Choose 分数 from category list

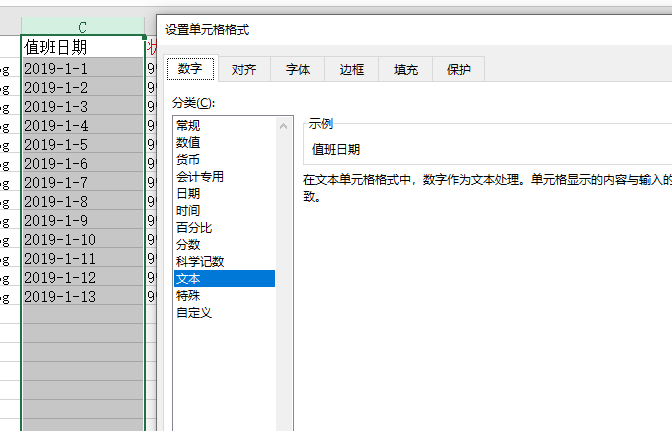(x=188, y=245)
